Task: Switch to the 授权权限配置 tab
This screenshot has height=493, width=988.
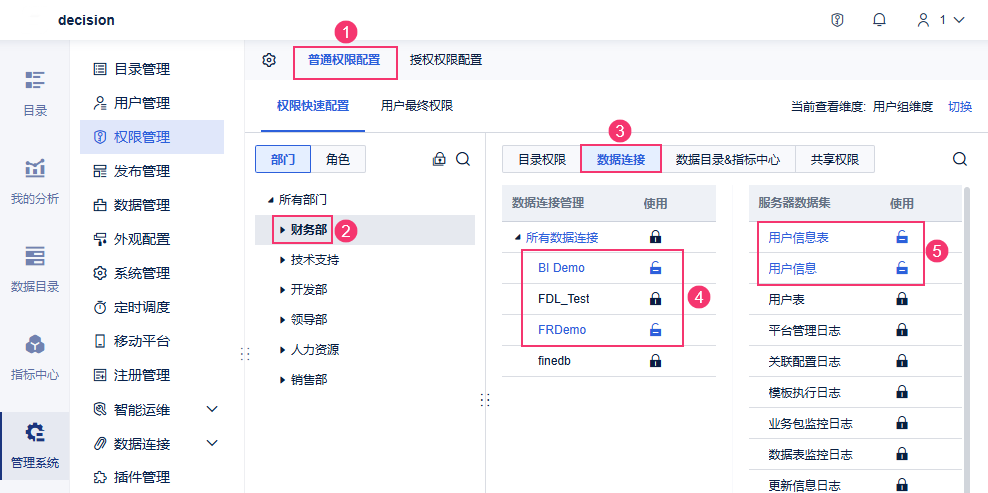Action: pos(446,60)
